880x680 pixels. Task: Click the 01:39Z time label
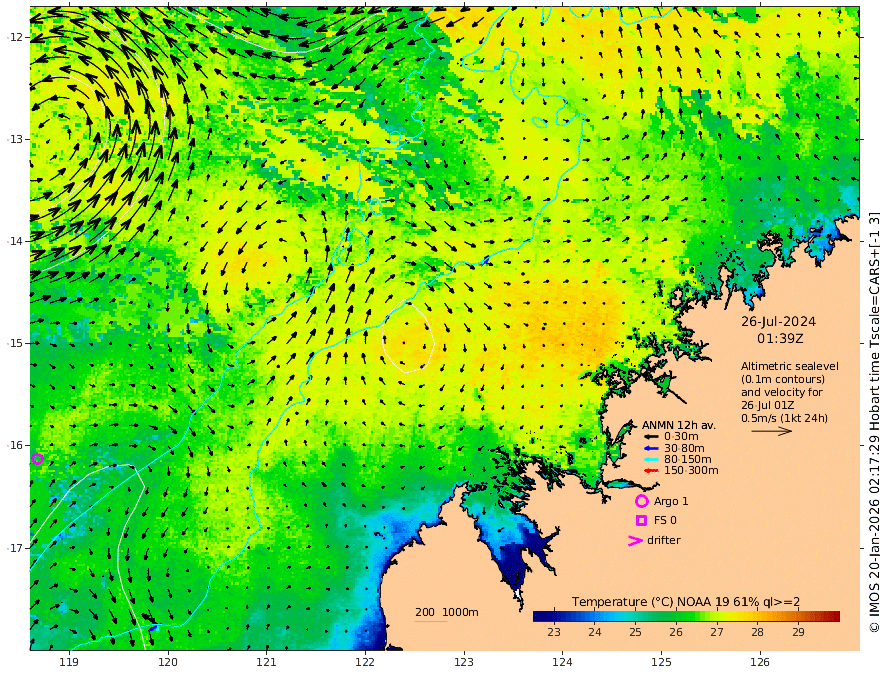pos(780,339)
